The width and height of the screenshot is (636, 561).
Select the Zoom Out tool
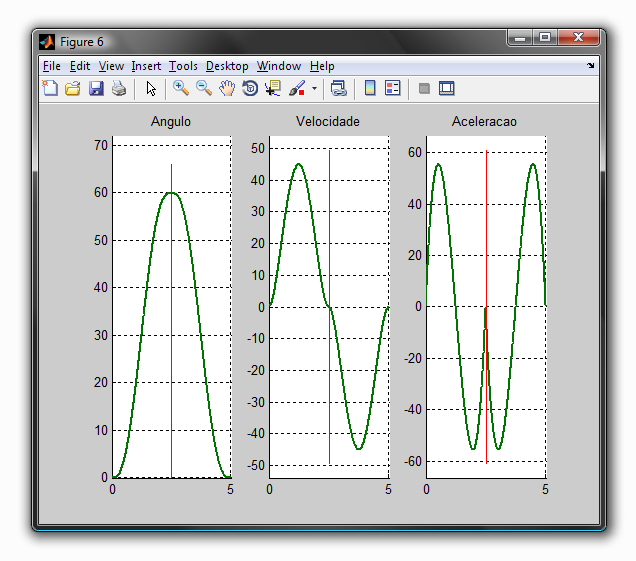(204, 89)
